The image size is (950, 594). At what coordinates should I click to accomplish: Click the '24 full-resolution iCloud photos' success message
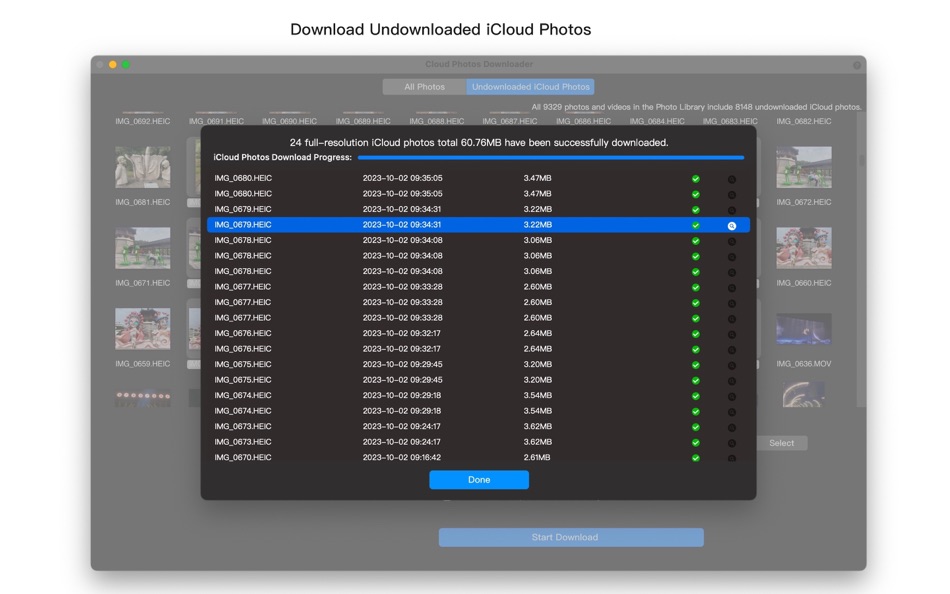click(x=479, y=143)
